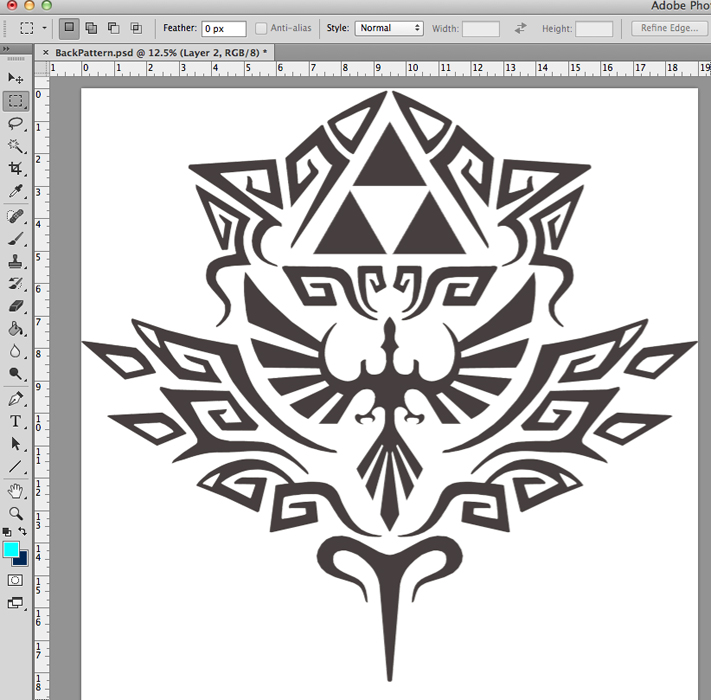
Task: Reset default foreground and background colors
Action: pyautogui.click(x=7, y=532)
